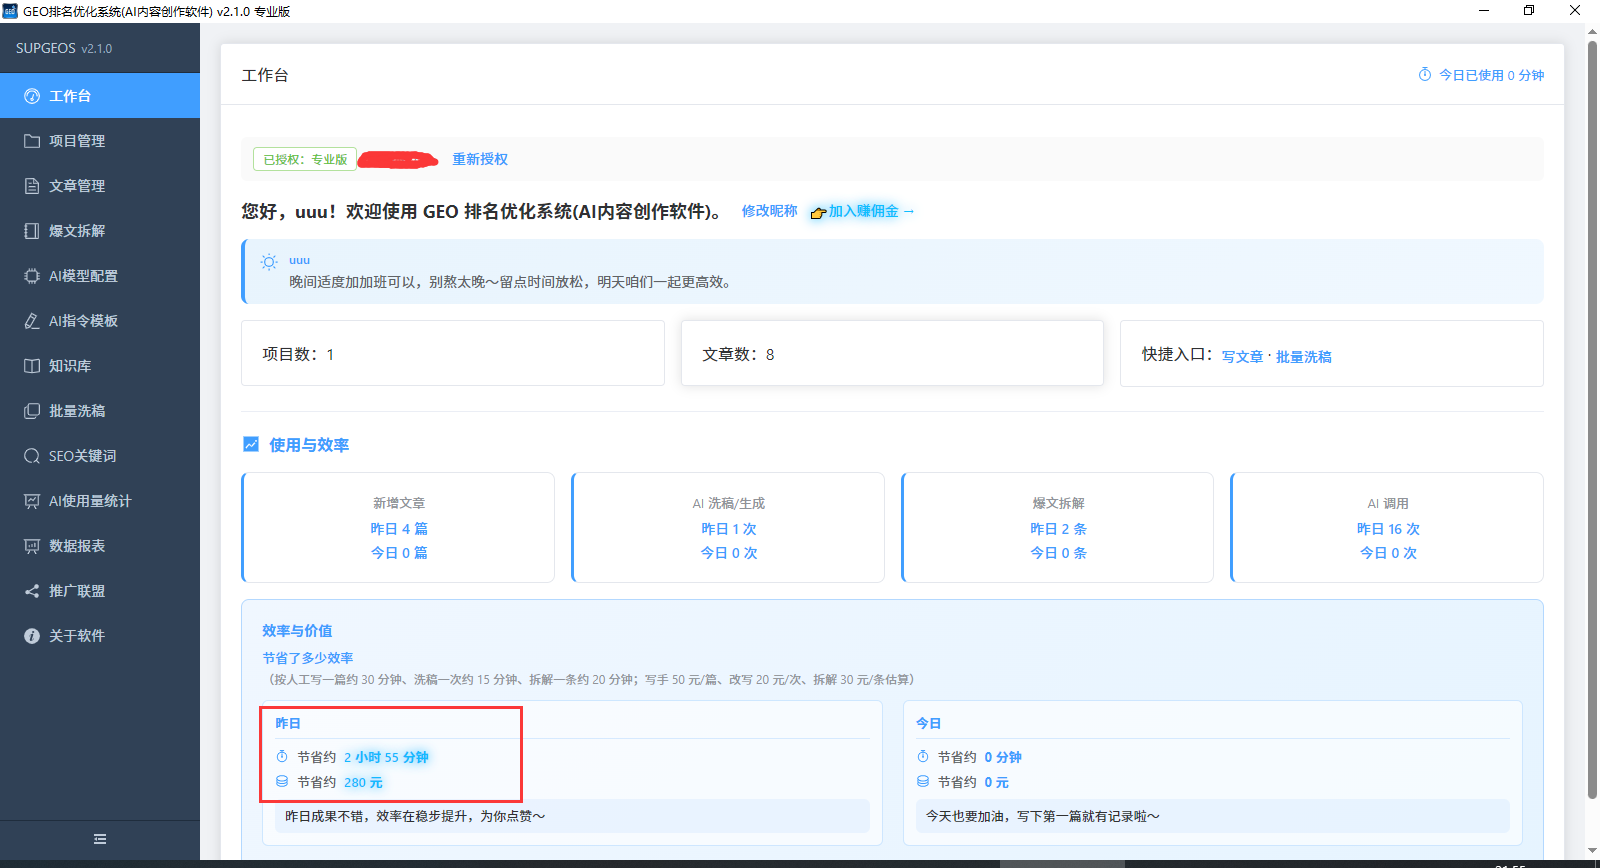The height and width of the screenshot is (868, 1600).
Task: Click the chart icon beside 使用与效率
Action: pyautogui.click(x=251, y=444)
